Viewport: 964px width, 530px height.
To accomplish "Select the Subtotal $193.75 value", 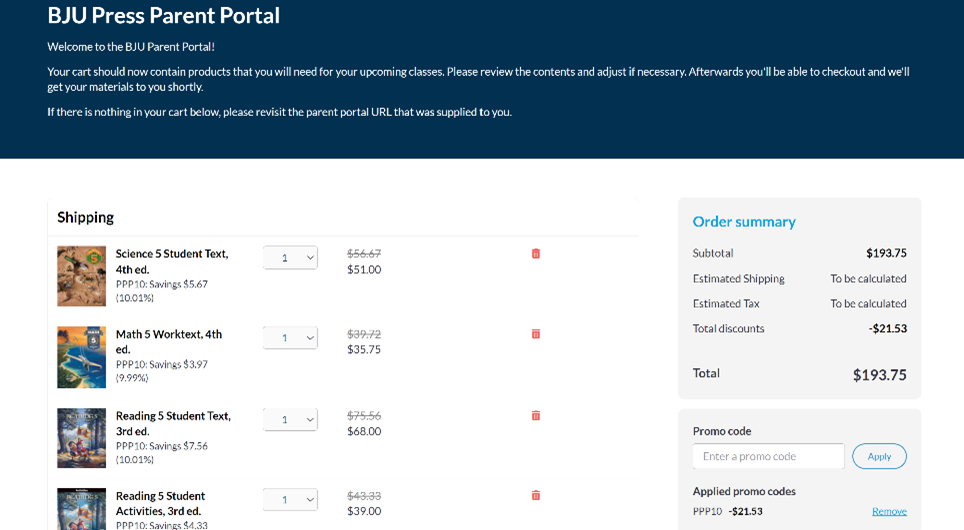I will click(x=887, y=253).
